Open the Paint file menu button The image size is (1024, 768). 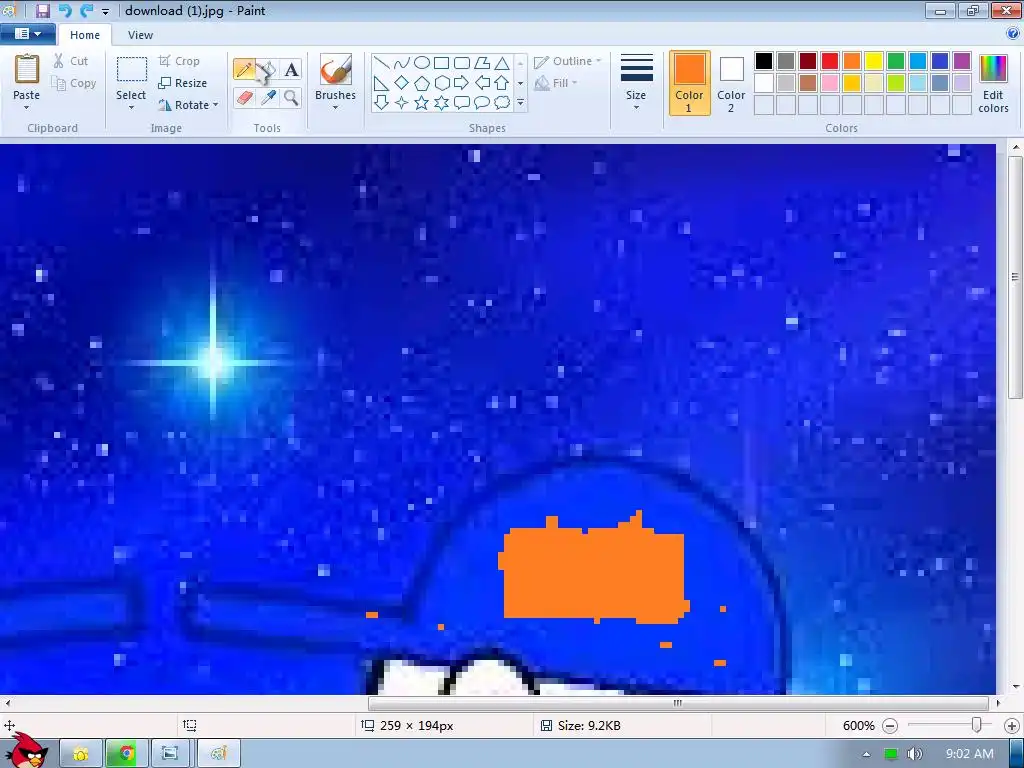pyautogui.click(x=27, y=33)
